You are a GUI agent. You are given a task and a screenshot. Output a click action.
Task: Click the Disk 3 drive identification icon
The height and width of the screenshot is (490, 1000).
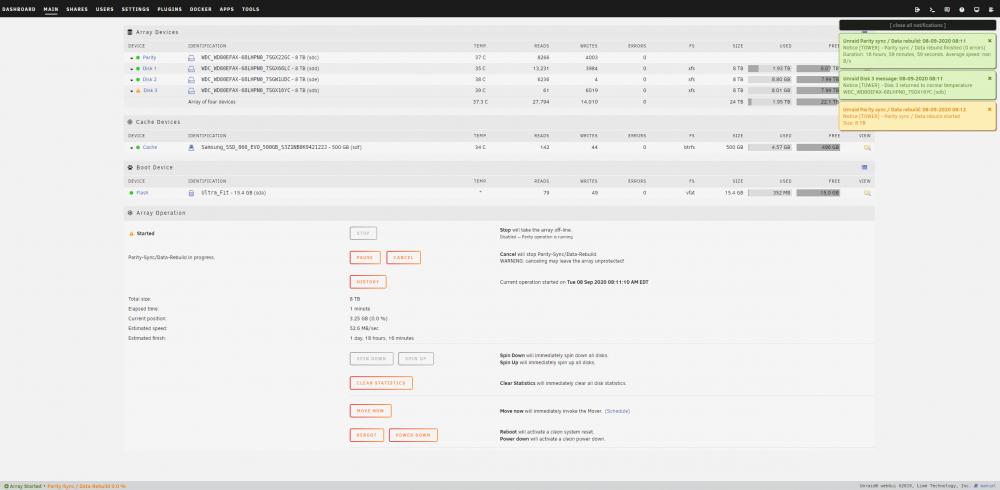tap(191, 91)
